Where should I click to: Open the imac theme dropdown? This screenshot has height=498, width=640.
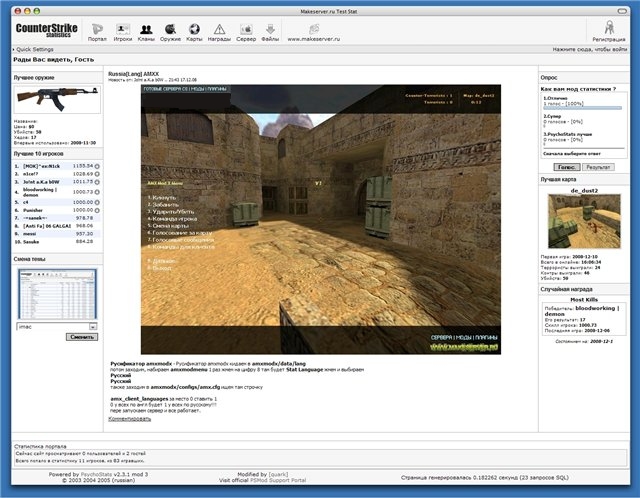pyautogui.click(x=93, y=327)
